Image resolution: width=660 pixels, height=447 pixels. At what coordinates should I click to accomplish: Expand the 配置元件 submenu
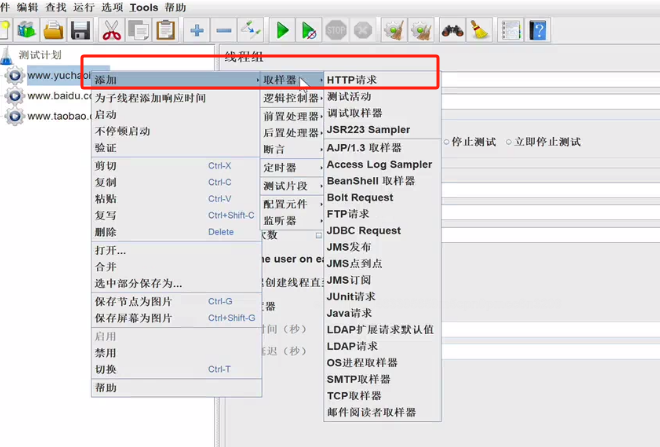pyautogui.click(x=293, y=204)
